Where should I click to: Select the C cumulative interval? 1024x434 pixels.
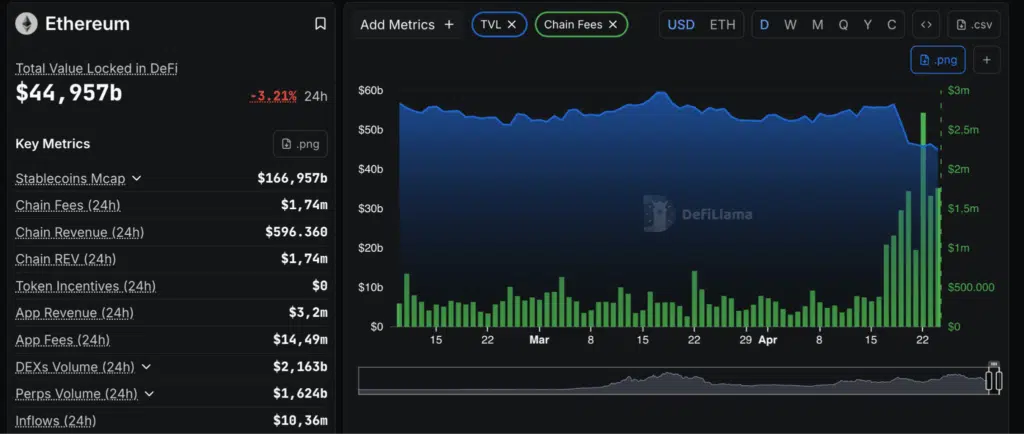point(891,25)
